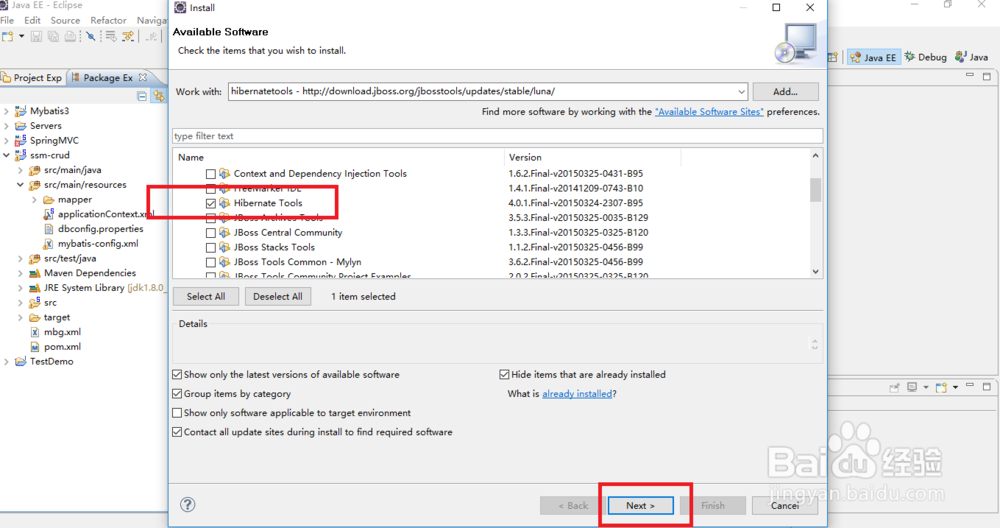Viewport: 1000px width, 528px height.
Task: Click the Servers folder icon
Action: pyautogui.click(x=20, y=126)
